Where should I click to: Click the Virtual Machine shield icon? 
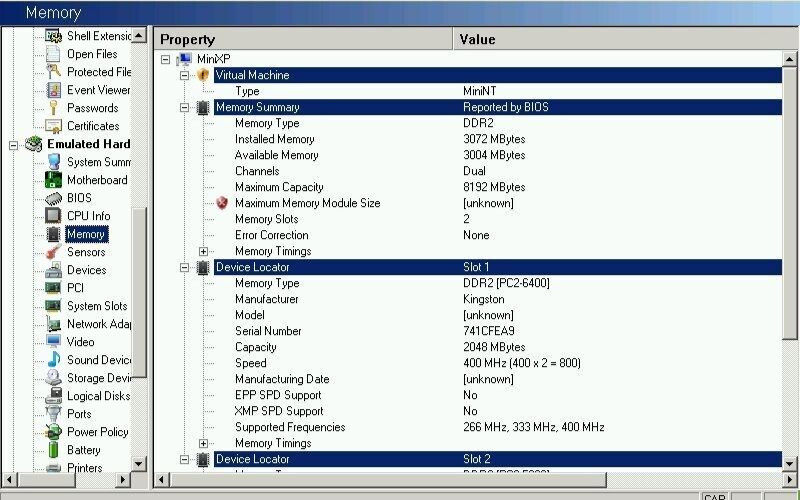coord(203,75)
